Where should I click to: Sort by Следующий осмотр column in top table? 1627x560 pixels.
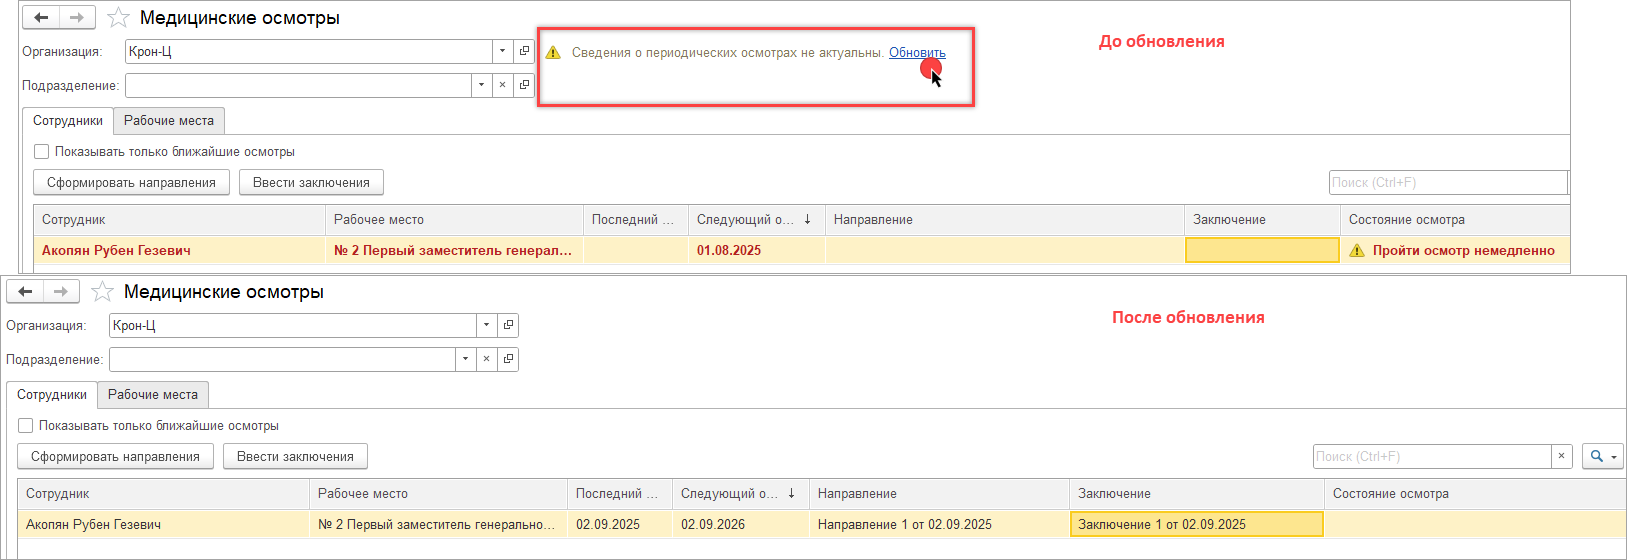coord(756,220)
